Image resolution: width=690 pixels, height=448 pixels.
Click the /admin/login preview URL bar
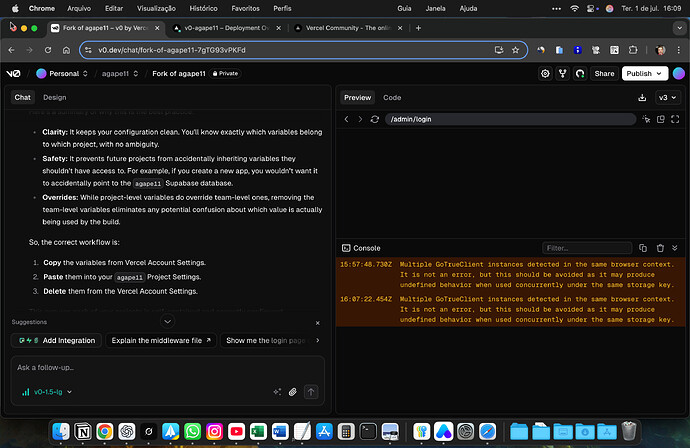pyautogui.click(x=510, y=119)
